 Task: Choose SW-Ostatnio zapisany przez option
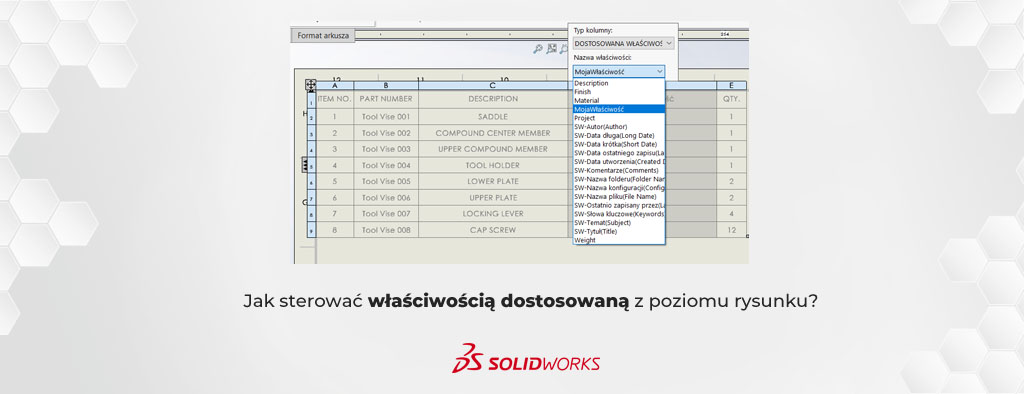point(619,205)
